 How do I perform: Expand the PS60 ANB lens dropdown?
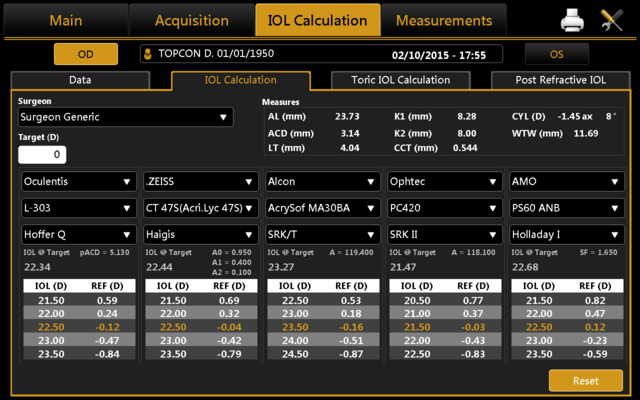[x=567, y=208]
